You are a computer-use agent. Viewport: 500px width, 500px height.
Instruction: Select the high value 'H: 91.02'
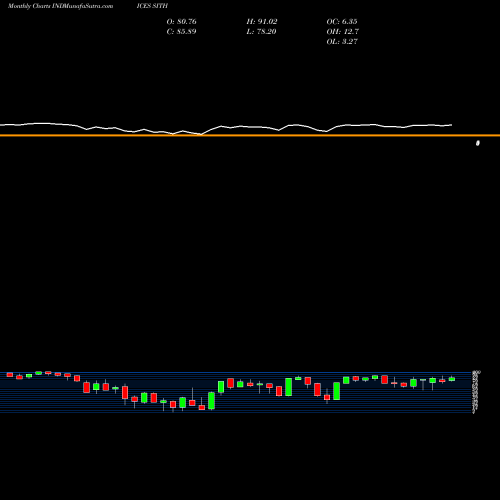coord(262,22)
